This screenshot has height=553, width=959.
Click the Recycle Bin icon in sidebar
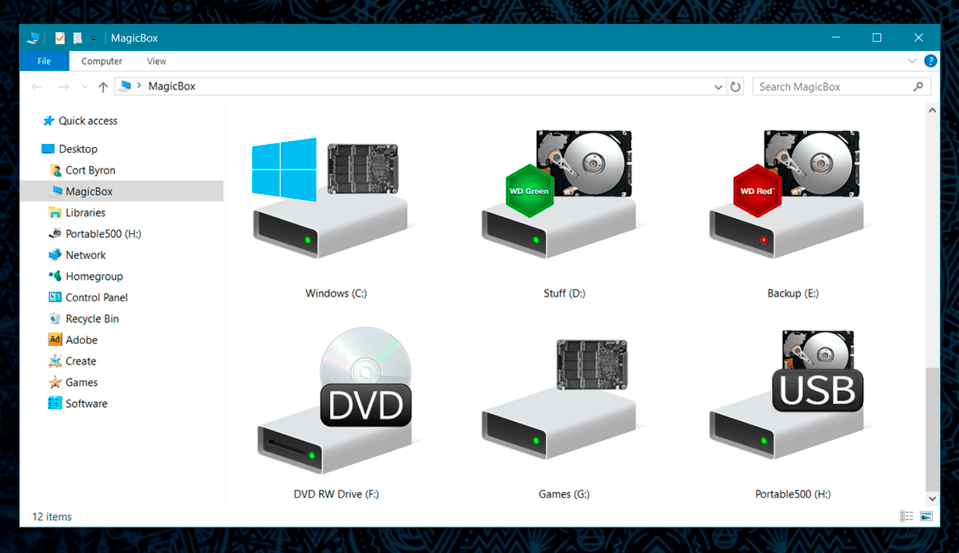pyautogui.click(x=55, y=318)
